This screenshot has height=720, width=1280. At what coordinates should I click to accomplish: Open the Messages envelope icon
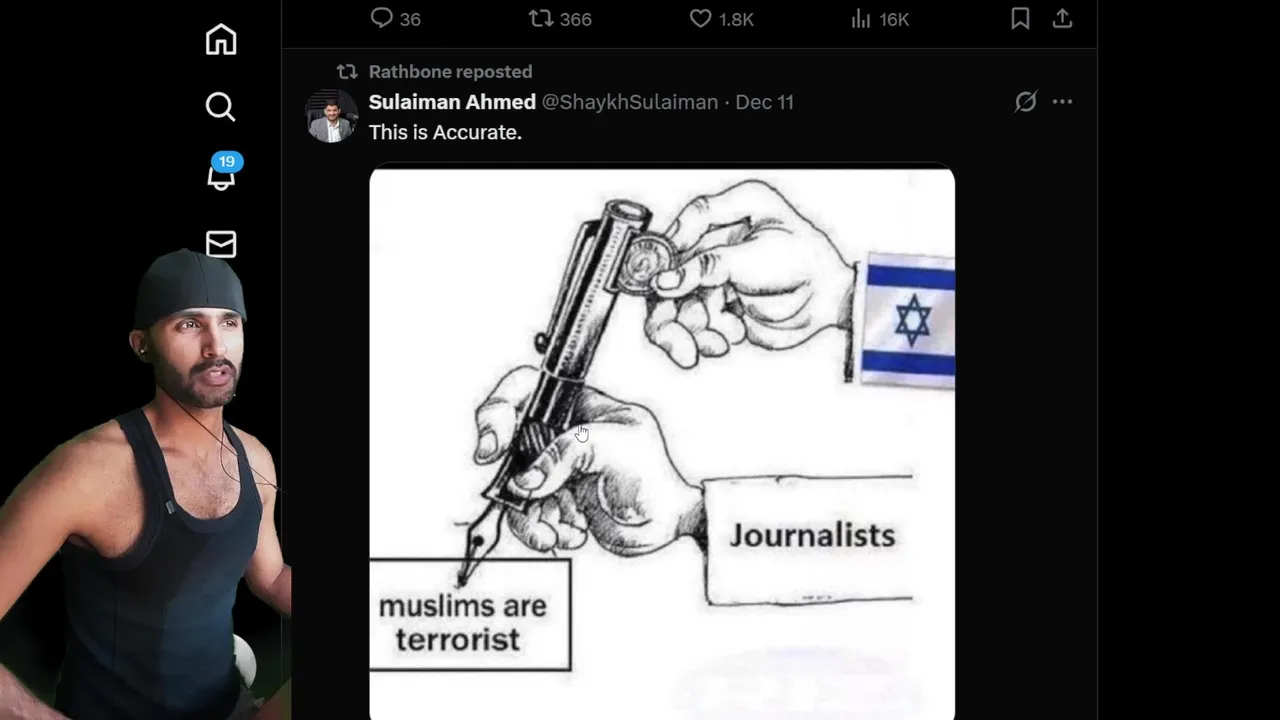coord(221,244)
